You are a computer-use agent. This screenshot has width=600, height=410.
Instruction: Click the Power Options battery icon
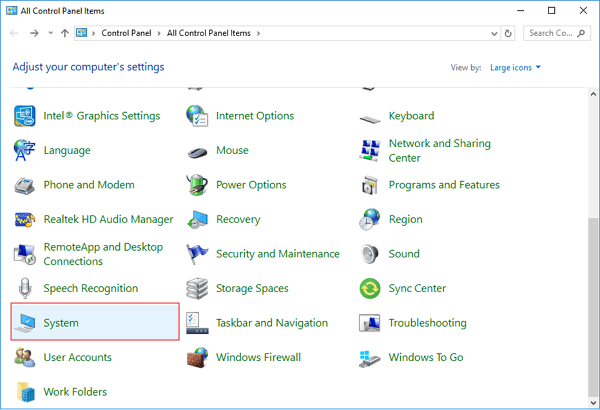[197, 185]
